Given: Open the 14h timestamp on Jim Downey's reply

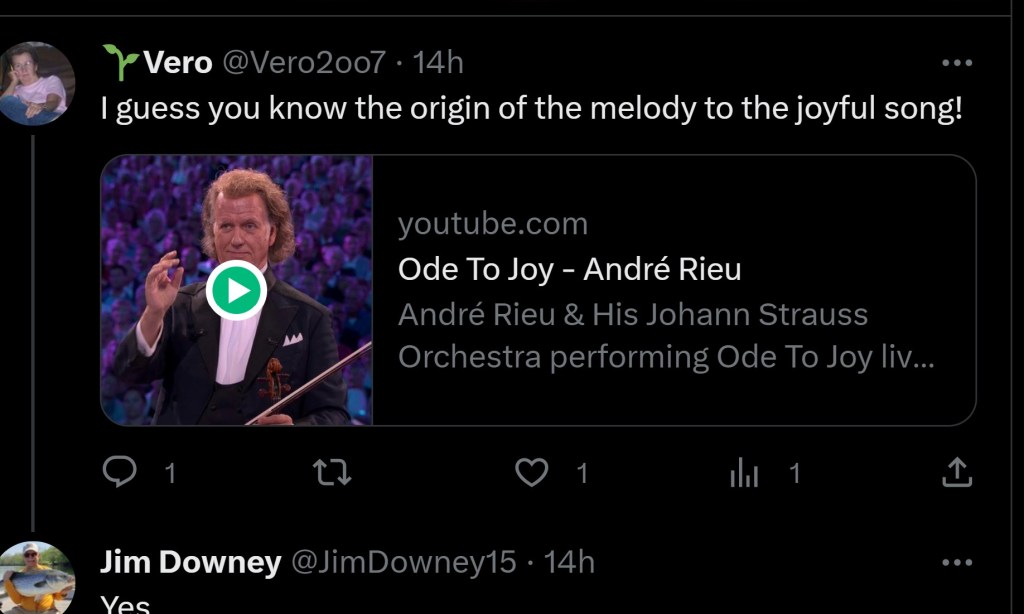Looking at the screenshot, I should pos(569,563).
